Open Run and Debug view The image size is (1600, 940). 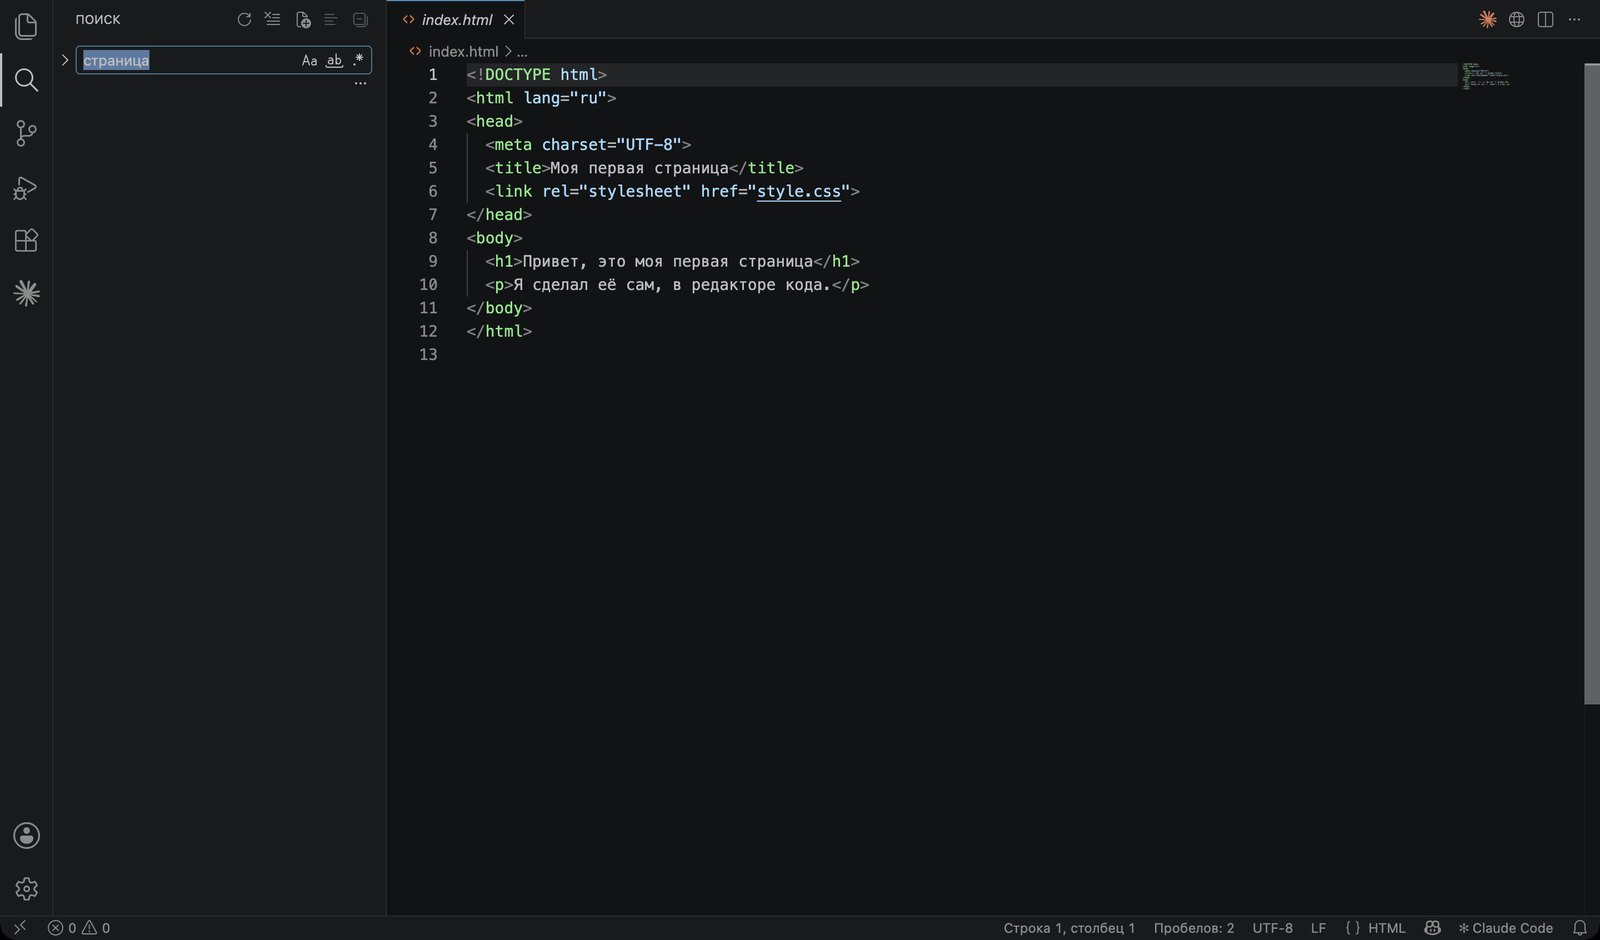[x=26, y=187]
